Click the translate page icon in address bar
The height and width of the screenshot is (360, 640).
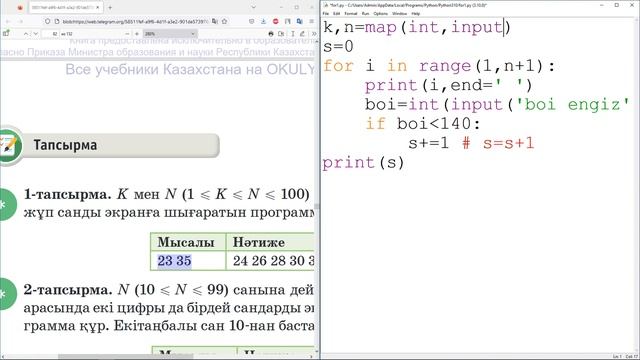215,21
